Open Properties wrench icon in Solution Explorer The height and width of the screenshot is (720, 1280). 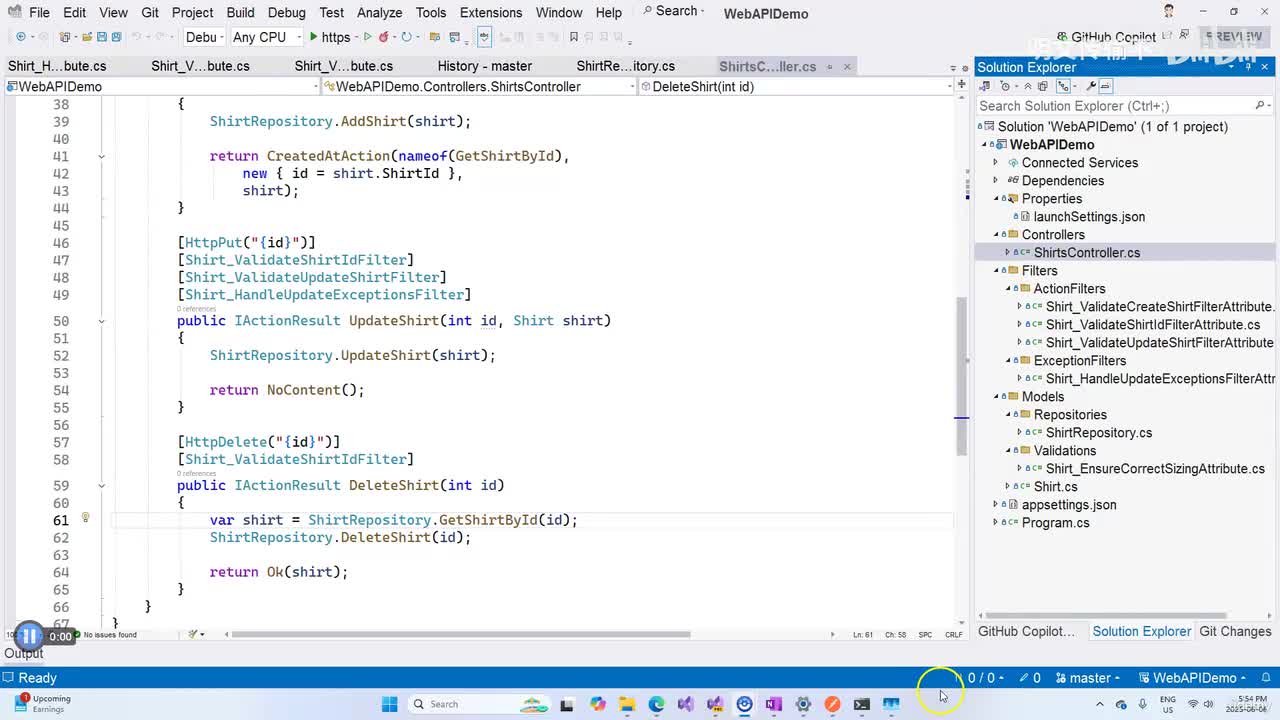(1091, 87)
